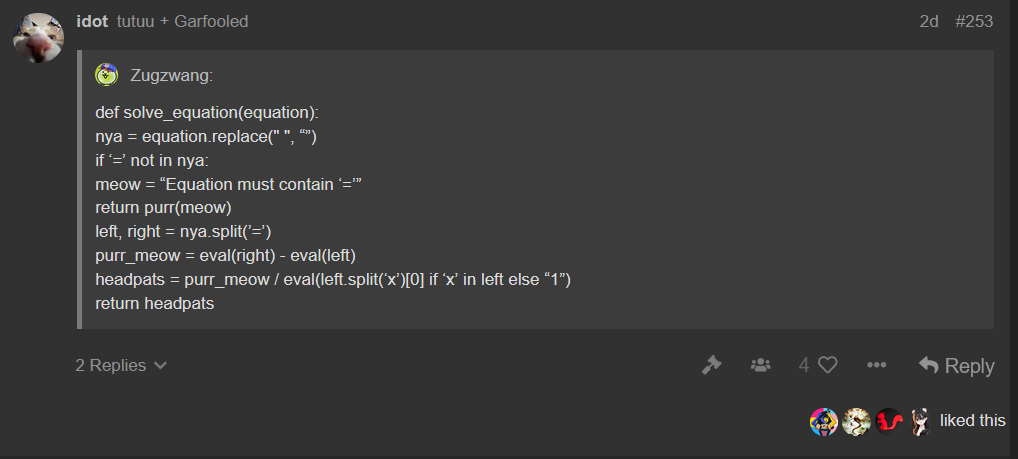Screen dimensions: 1018x459
Task: Click the user title tutuu + Garfooled
Action: [182, 21]
